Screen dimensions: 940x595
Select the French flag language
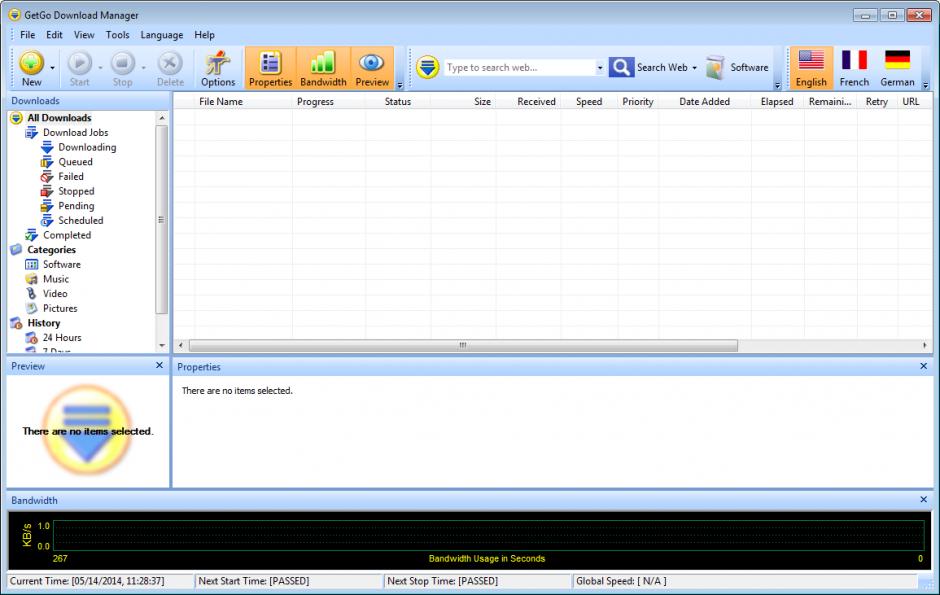pos(854,68)
